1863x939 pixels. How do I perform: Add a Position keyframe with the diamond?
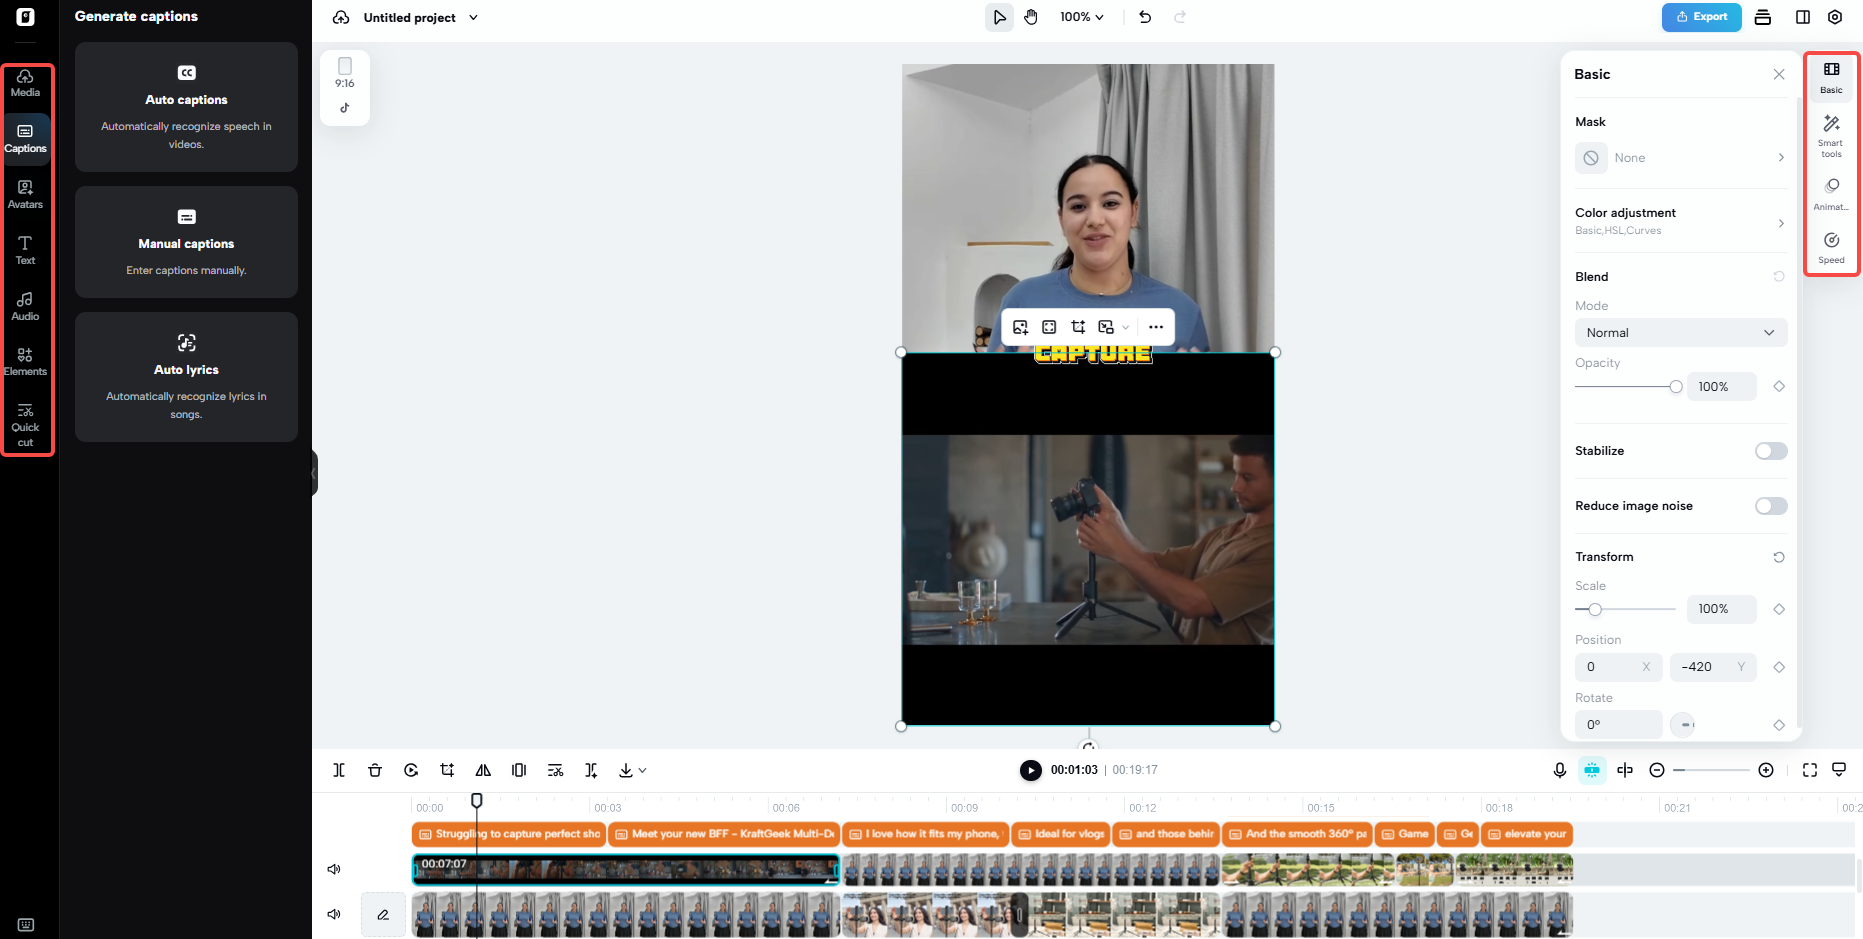(x=1779, y=667)
